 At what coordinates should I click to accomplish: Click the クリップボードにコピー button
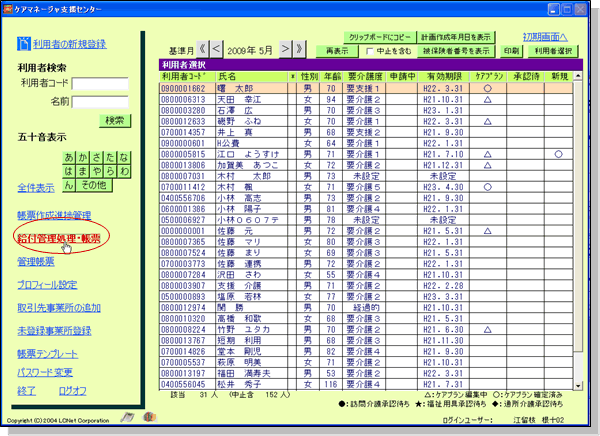380,38
